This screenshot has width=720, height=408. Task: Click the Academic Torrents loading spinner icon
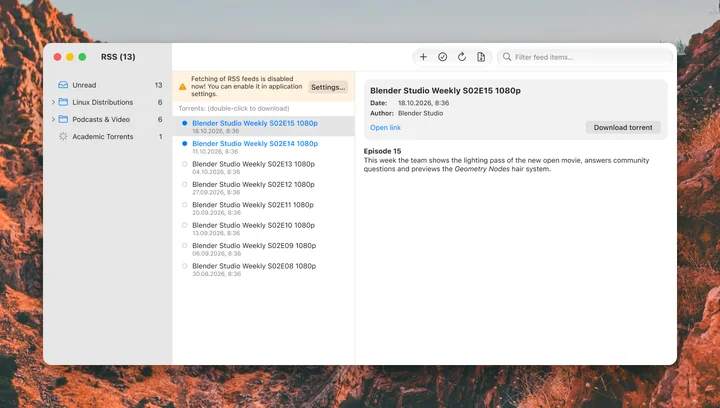coord(63,136)
